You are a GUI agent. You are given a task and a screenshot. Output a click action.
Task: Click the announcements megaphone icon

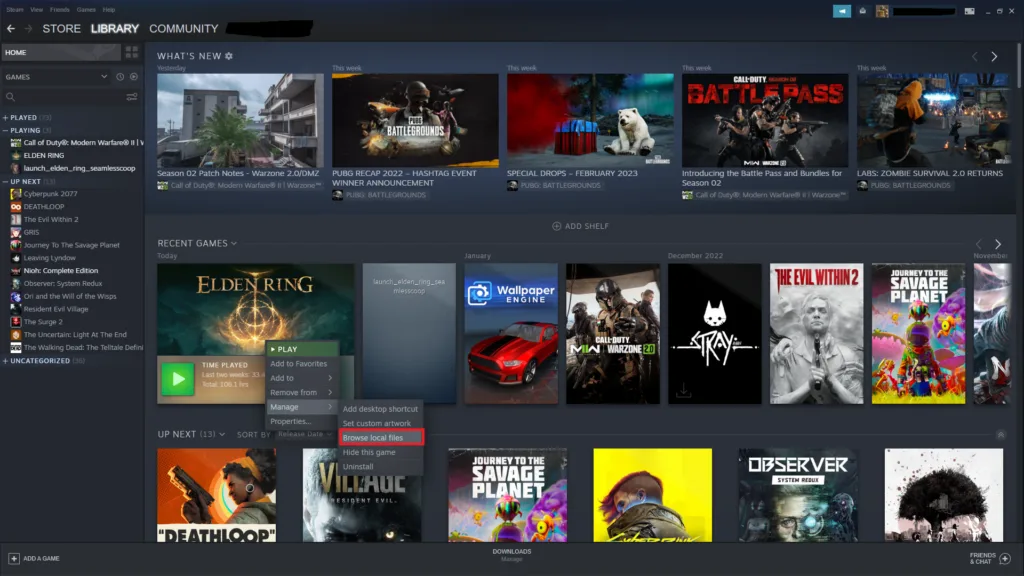(x=841, y=11)
